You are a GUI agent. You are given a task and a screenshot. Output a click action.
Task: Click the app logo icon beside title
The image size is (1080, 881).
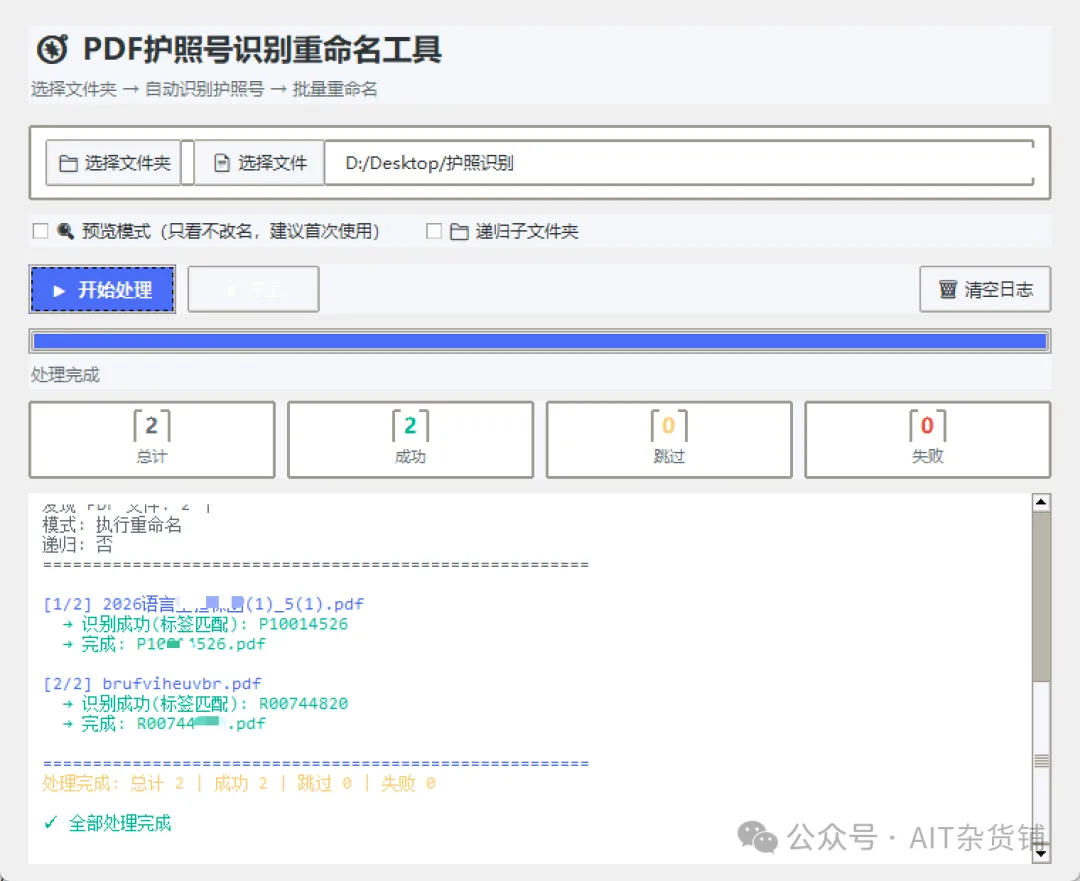tap(52, 49)
